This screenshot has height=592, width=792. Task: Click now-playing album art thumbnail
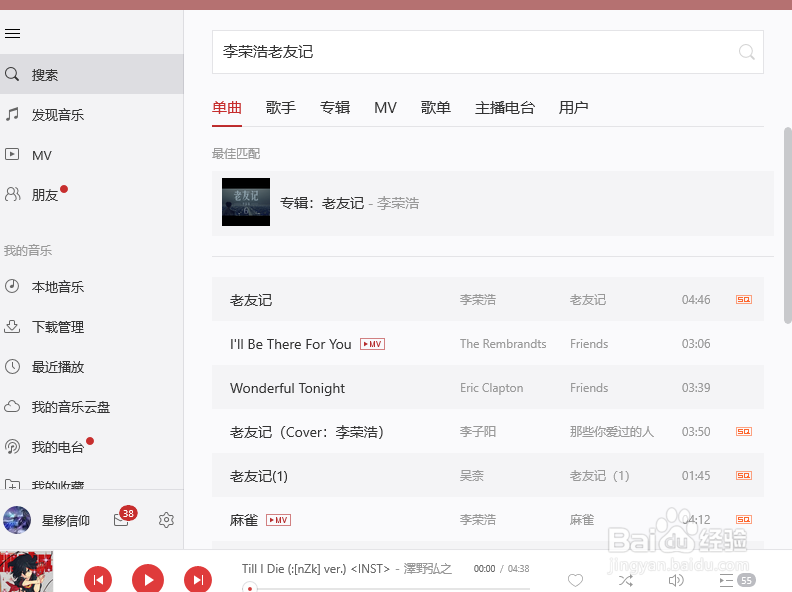point(26,571)
